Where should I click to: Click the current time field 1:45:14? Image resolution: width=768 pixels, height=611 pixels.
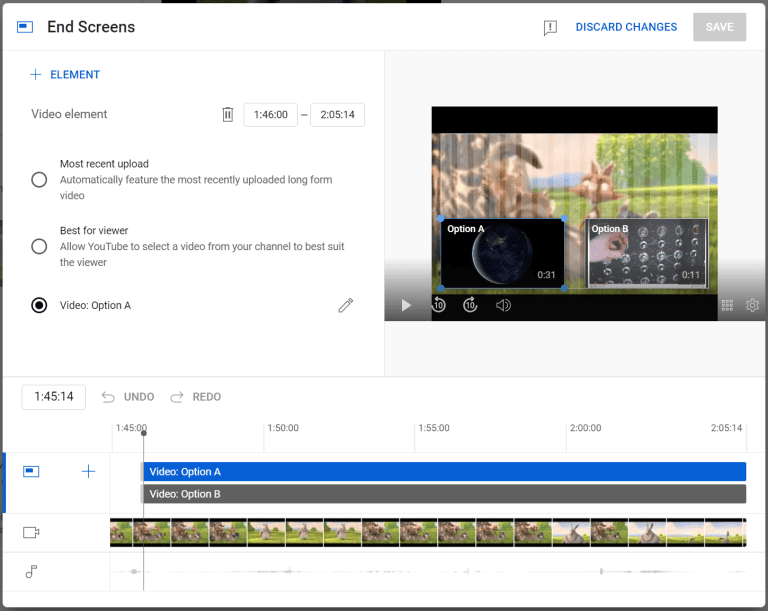tap(54, 397)
